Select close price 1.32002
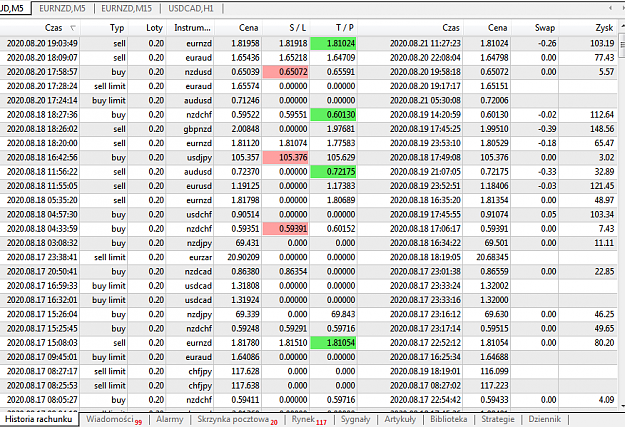 point(494,286)
